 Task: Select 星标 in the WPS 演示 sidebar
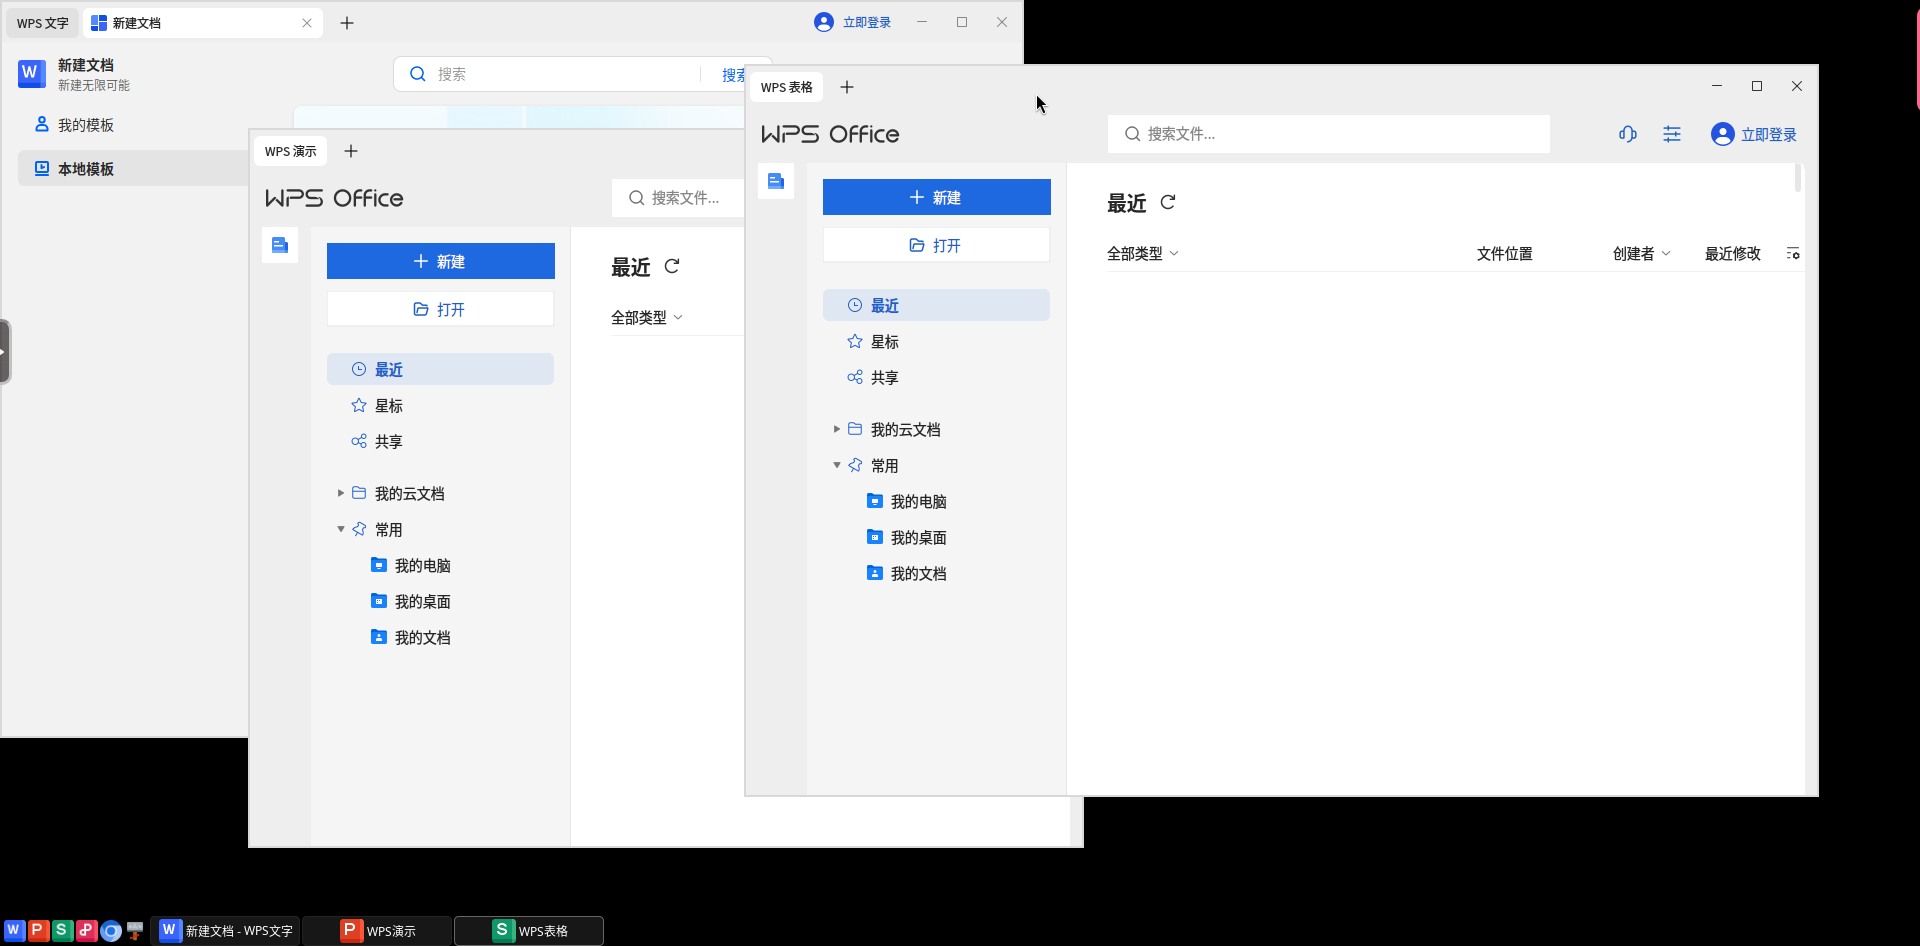tap(440, 405)
